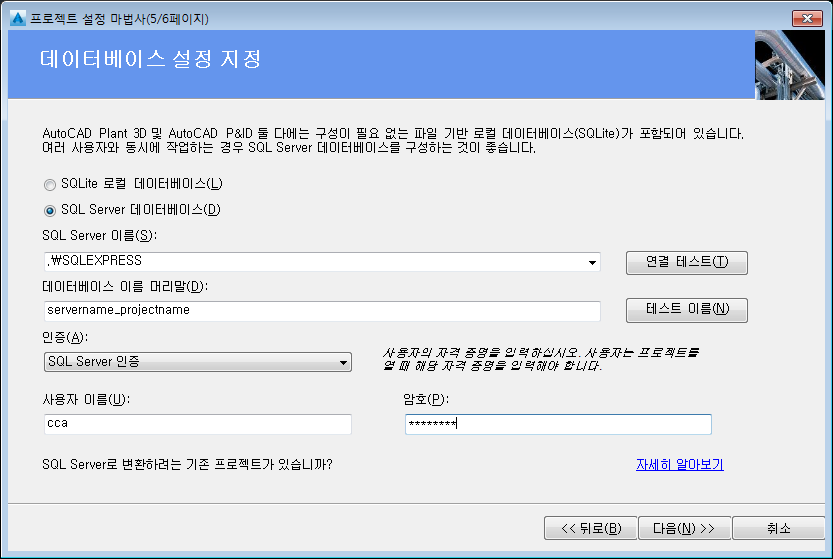Click the piping image in the header
Image resolution: width=833 pixels, height=559 pixels.
point(789,65)
